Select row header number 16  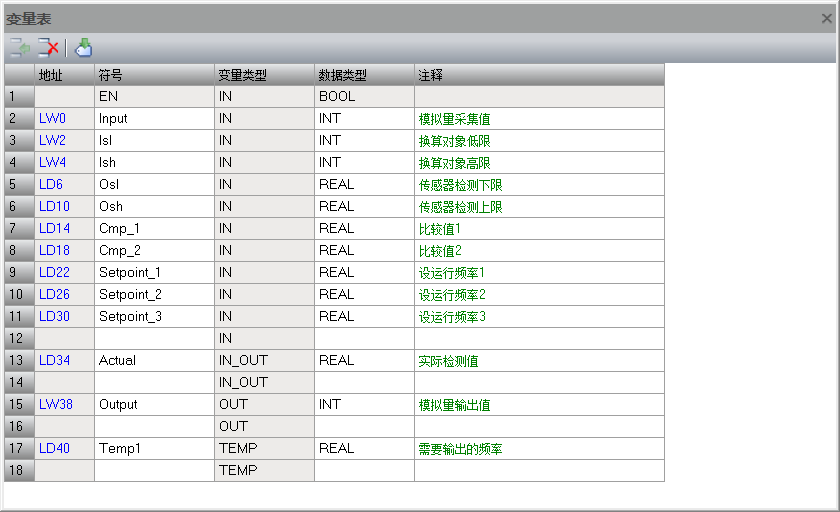[x=19, y=426]
